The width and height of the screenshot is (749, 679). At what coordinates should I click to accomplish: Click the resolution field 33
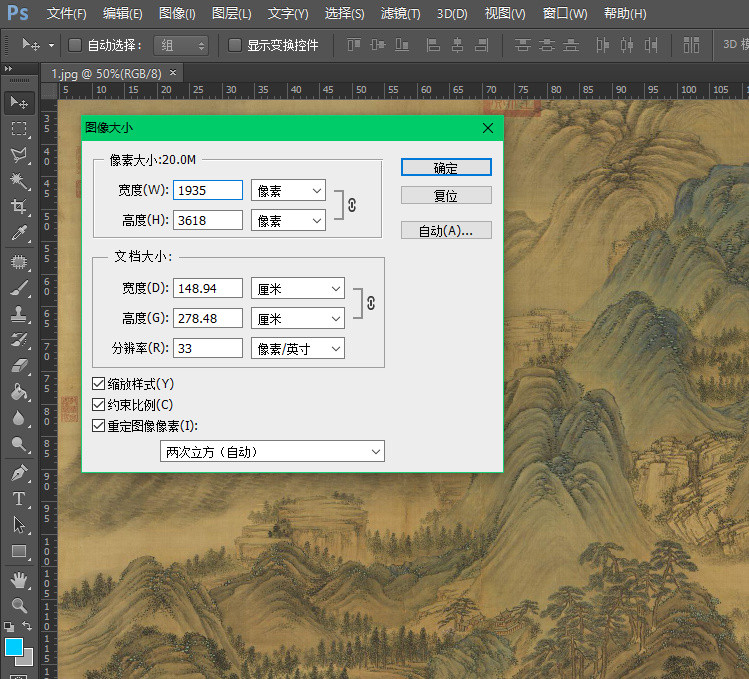tap(208, 348)
